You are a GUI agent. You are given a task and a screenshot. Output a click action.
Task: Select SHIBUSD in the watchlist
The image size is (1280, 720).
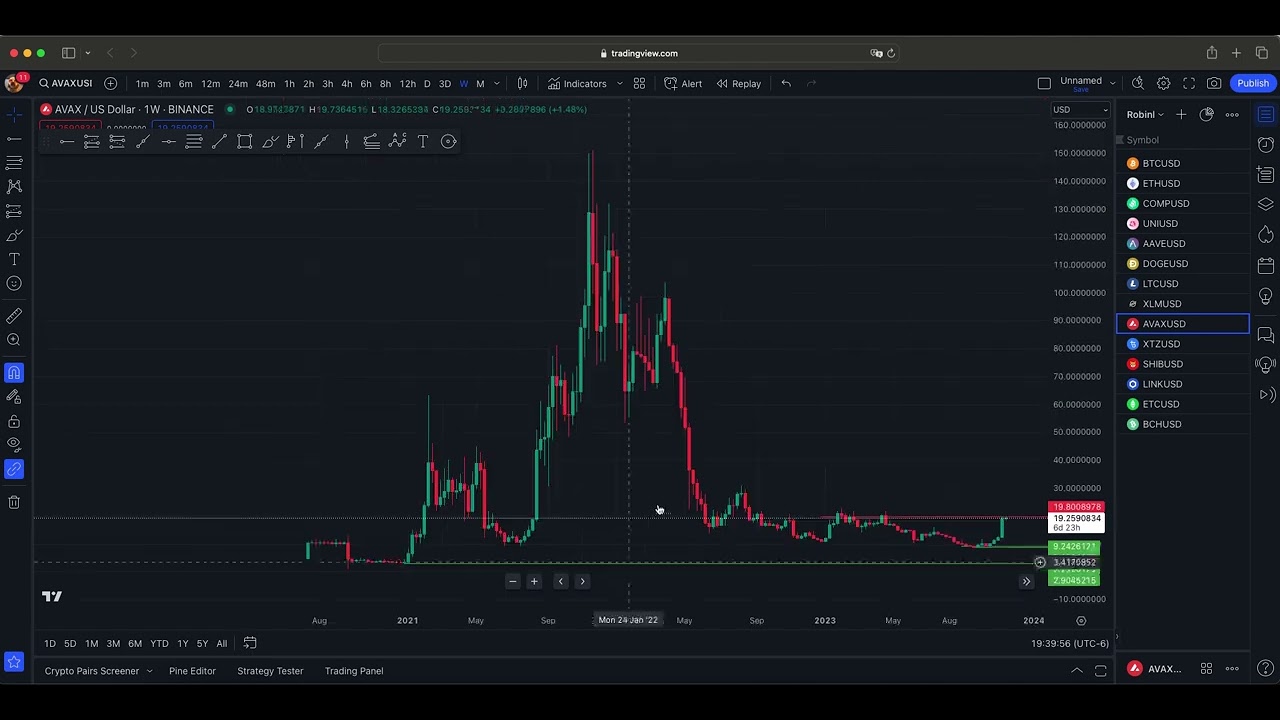[1183, 364]
